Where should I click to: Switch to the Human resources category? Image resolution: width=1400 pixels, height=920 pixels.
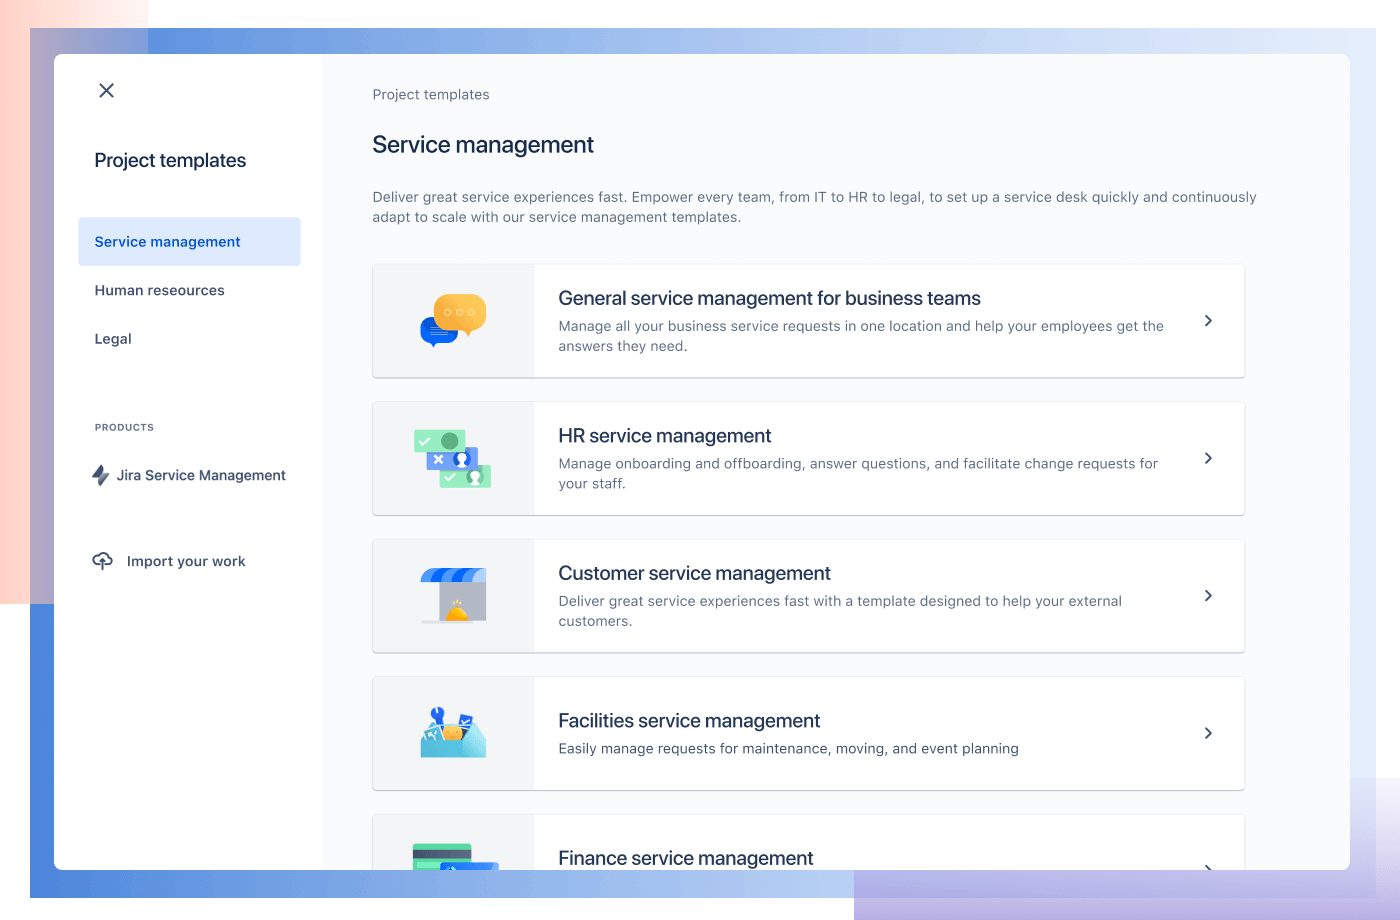[x=159, y=290]
